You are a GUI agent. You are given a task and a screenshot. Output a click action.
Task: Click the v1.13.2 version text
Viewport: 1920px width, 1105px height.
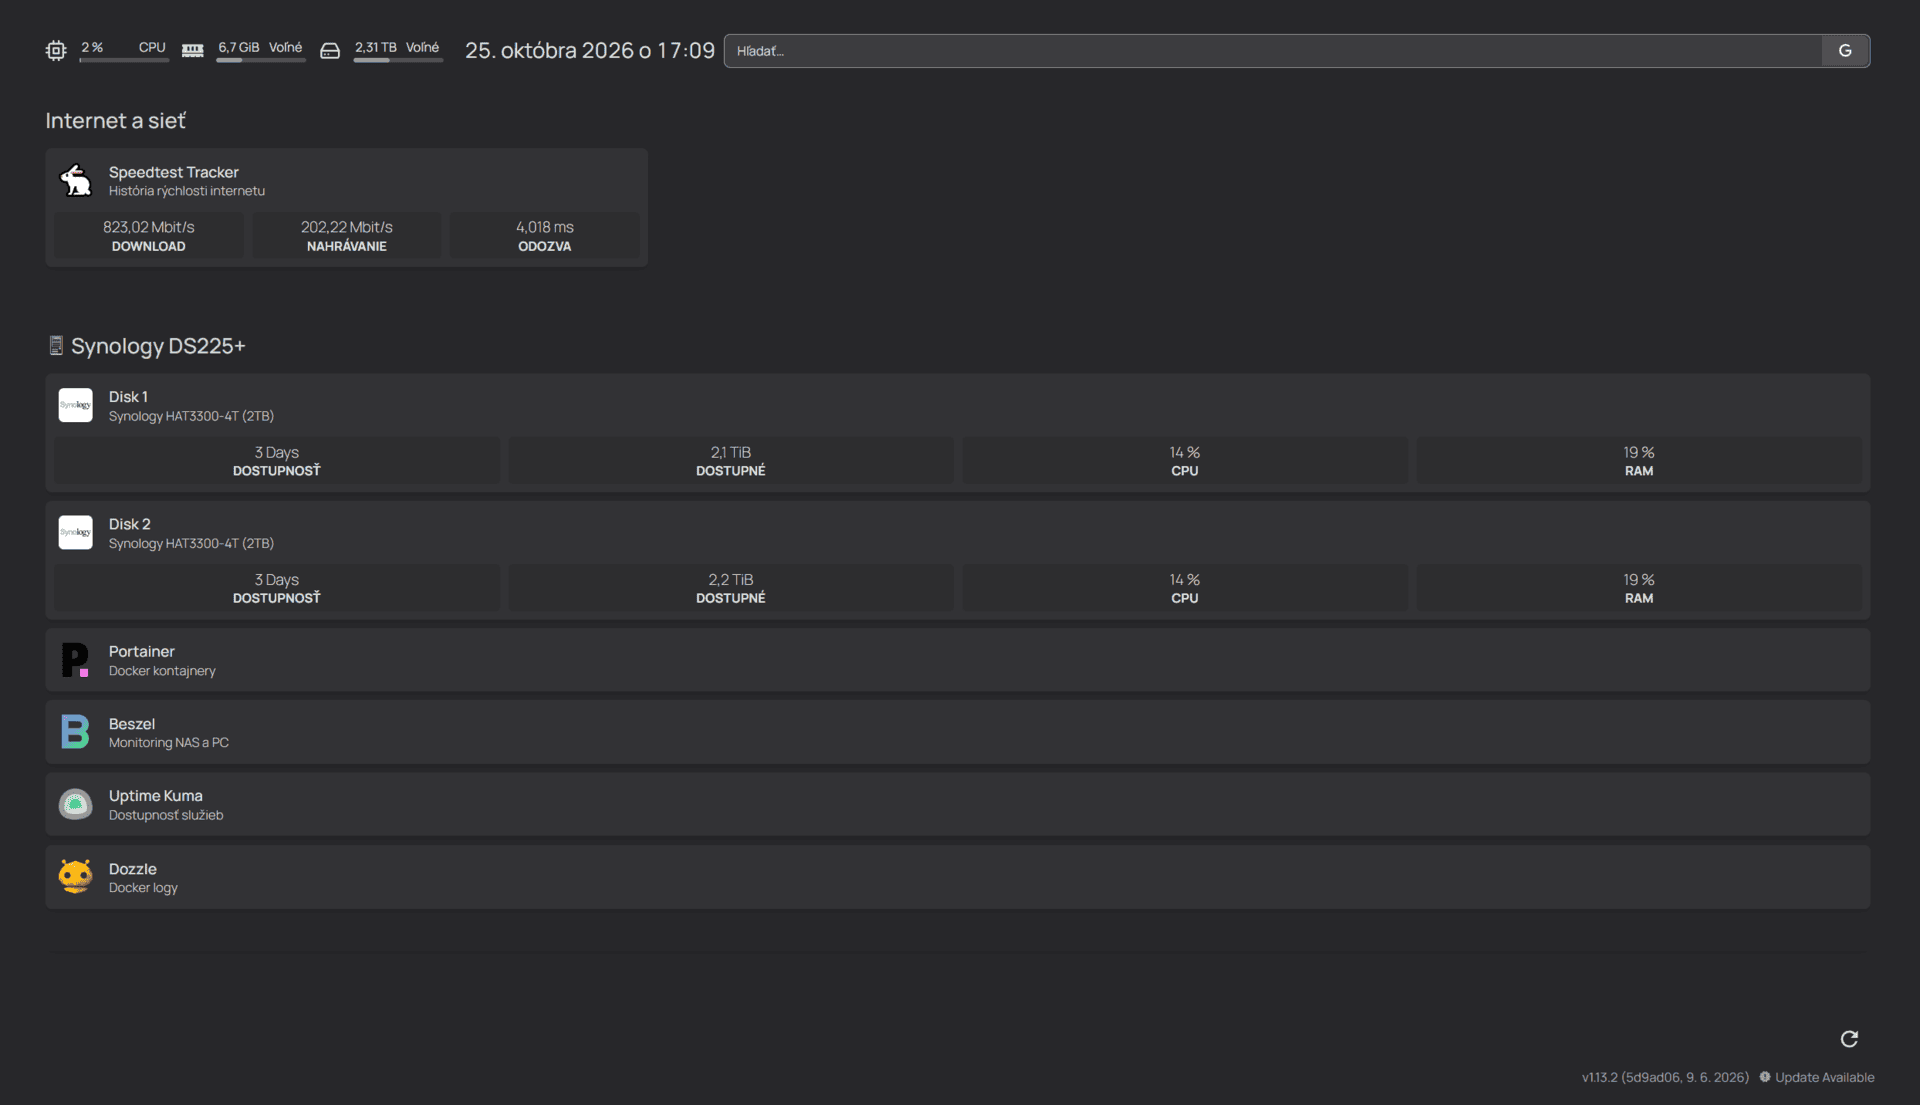pyautogui.click(x=1665, y=1077)
